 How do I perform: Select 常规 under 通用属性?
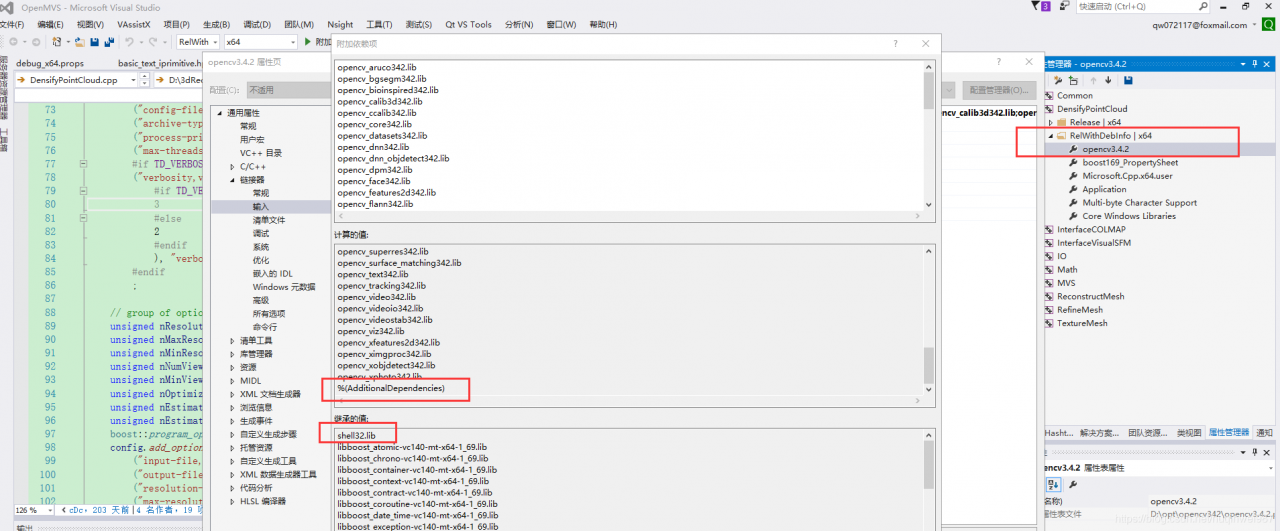[x=248, y=126]
